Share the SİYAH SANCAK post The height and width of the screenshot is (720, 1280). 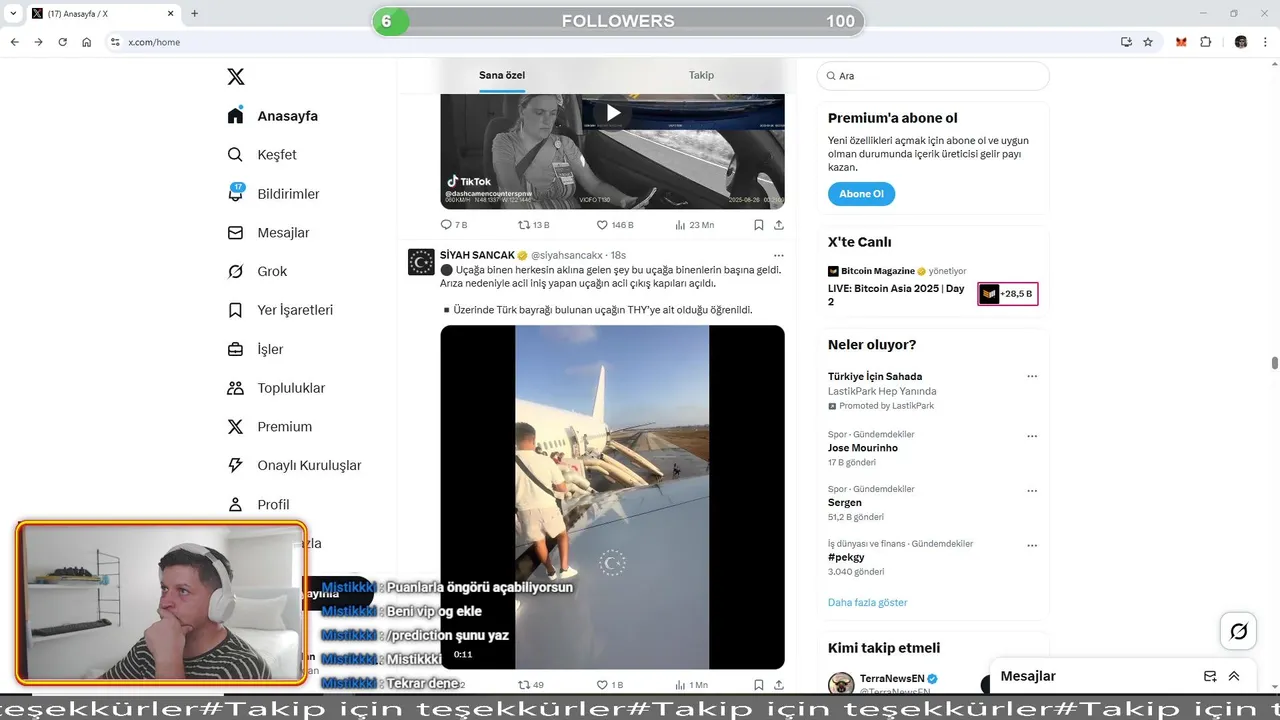779,685
